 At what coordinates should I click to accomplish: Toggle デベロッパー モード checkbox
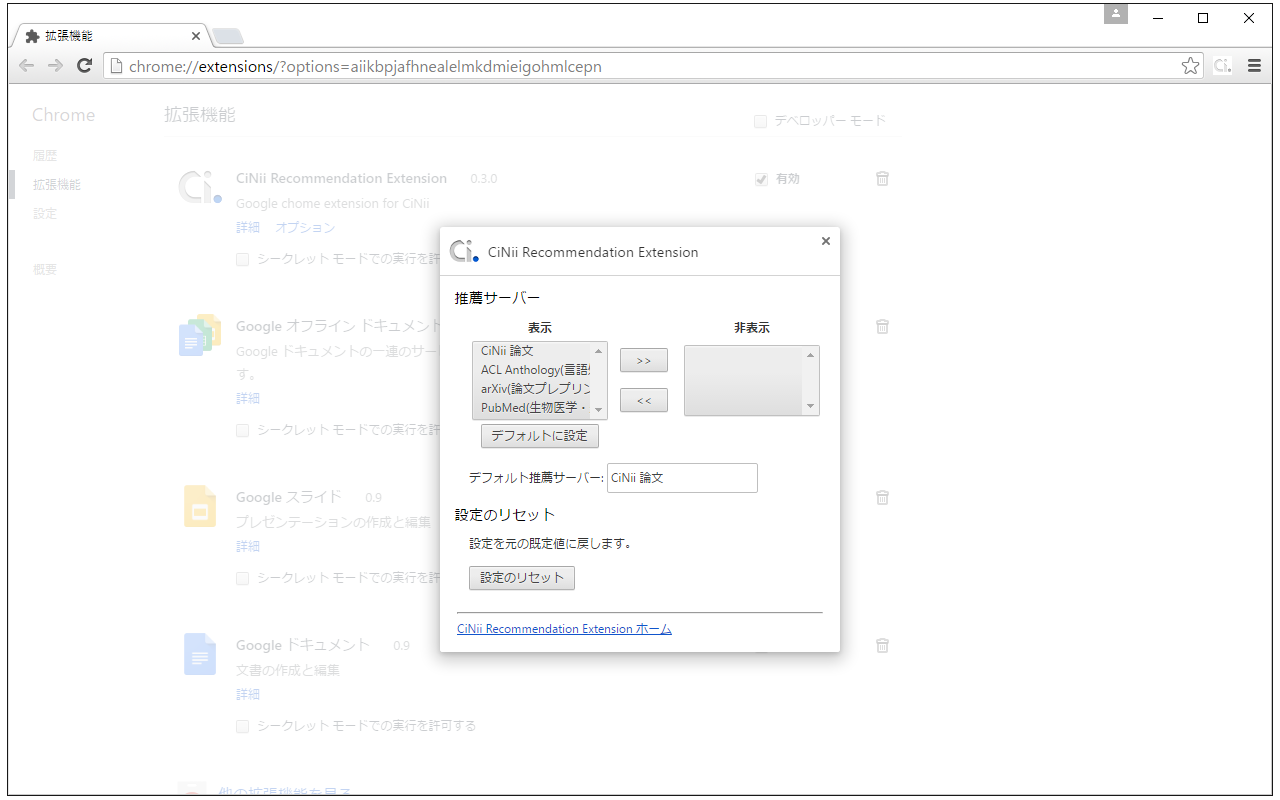pyautogui.click(x=760, y=121)
